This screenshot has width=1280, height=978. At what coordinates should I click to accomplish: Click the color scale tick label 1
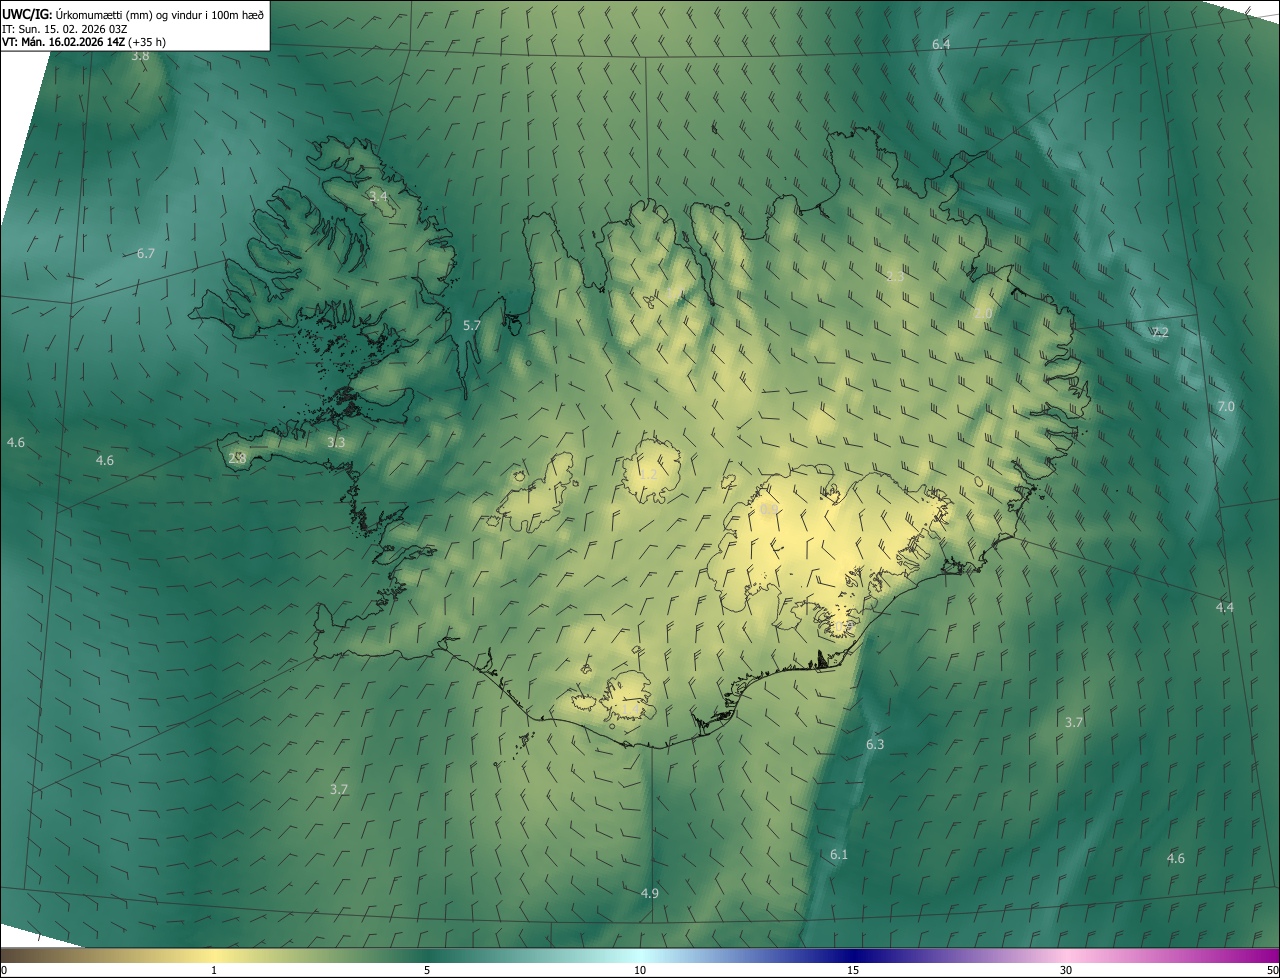coord(213,970)
